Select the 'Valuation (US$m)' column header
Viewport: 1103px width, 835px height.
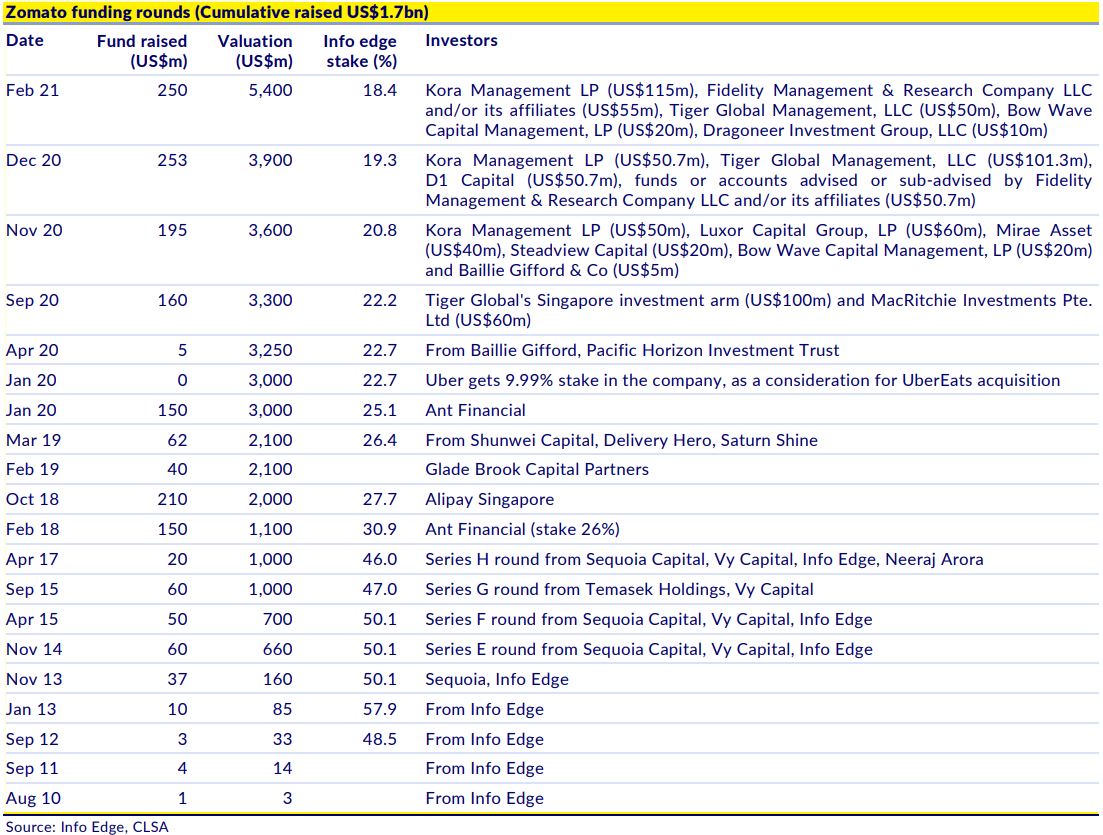(x=255, y=51)
